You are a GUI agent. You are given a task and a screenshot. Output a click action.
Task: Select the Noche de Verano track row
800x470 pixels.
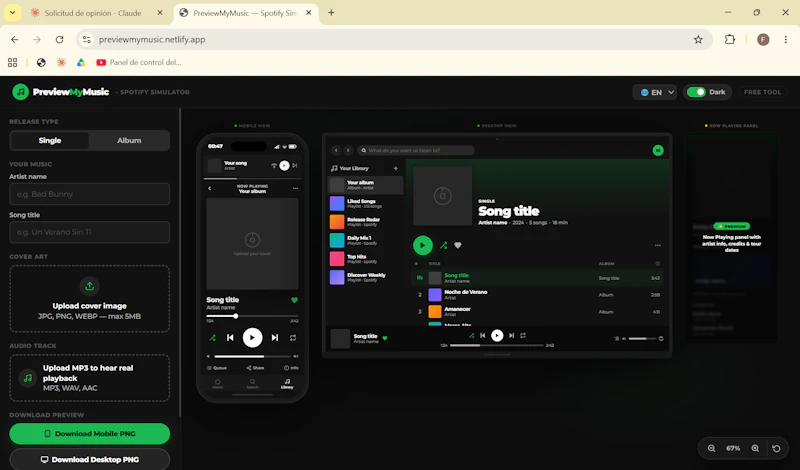coord(538,294)
